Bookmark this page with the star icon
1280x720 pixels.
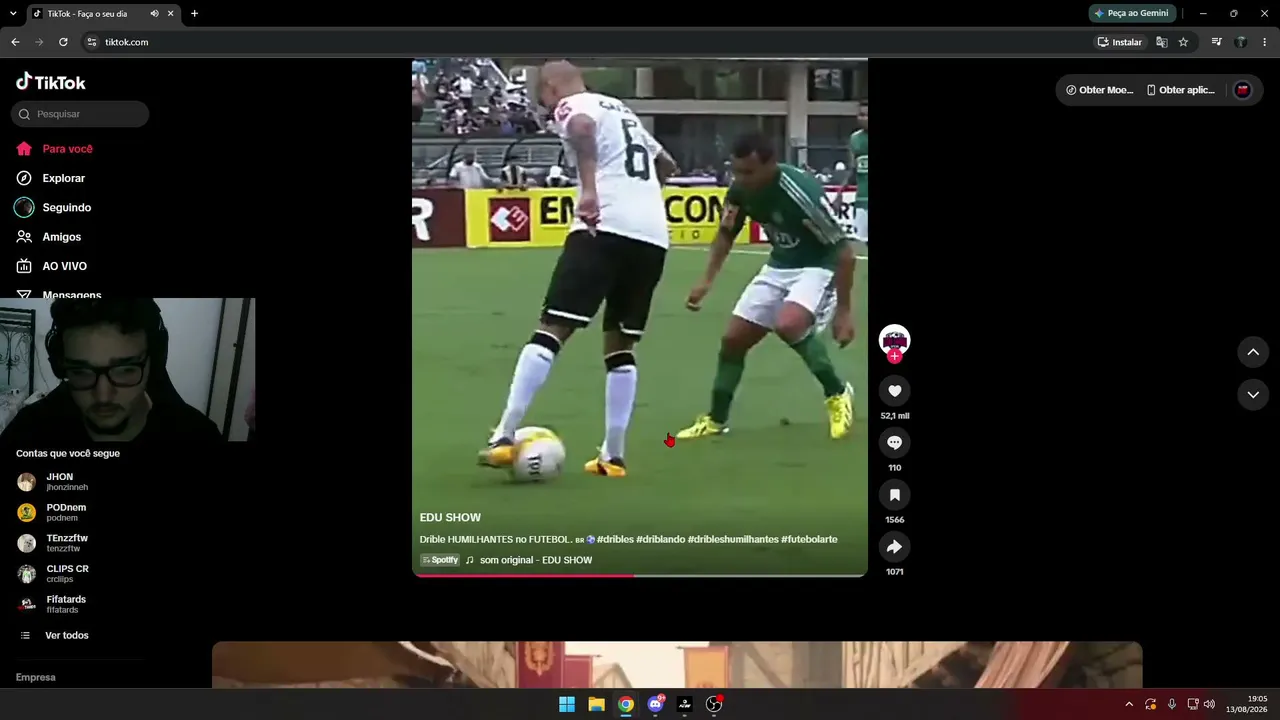tap(1183, 42)
